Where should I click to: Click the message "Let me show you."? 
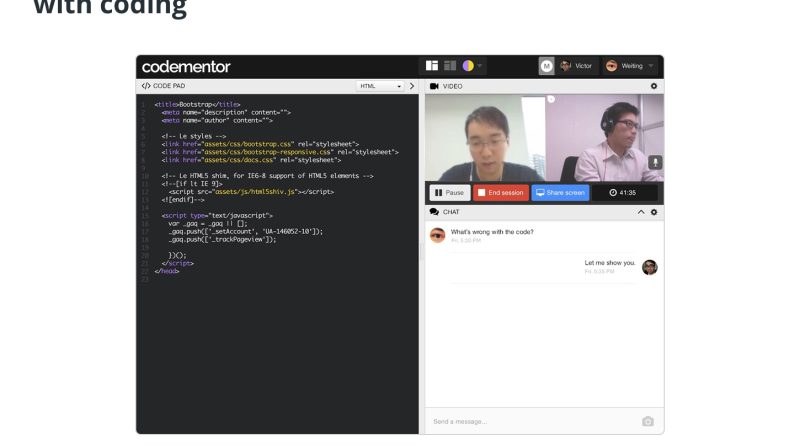[x=610, y=263]
